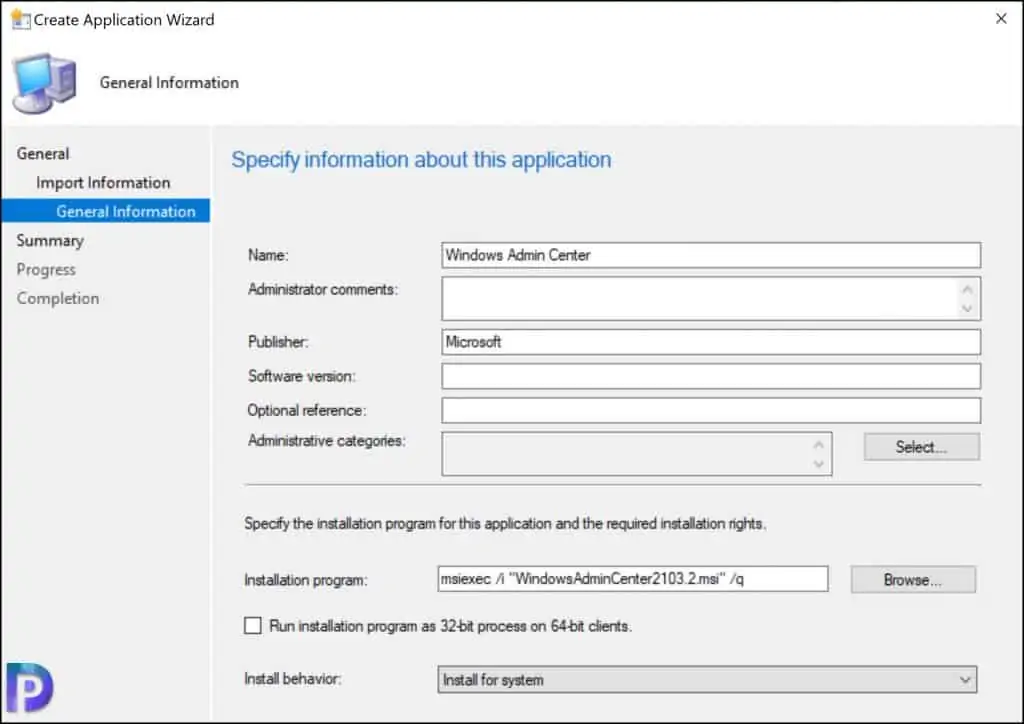Click down arrow in Administrative categories box
This screenshot has height=724, width=1024.
(819, 464)
